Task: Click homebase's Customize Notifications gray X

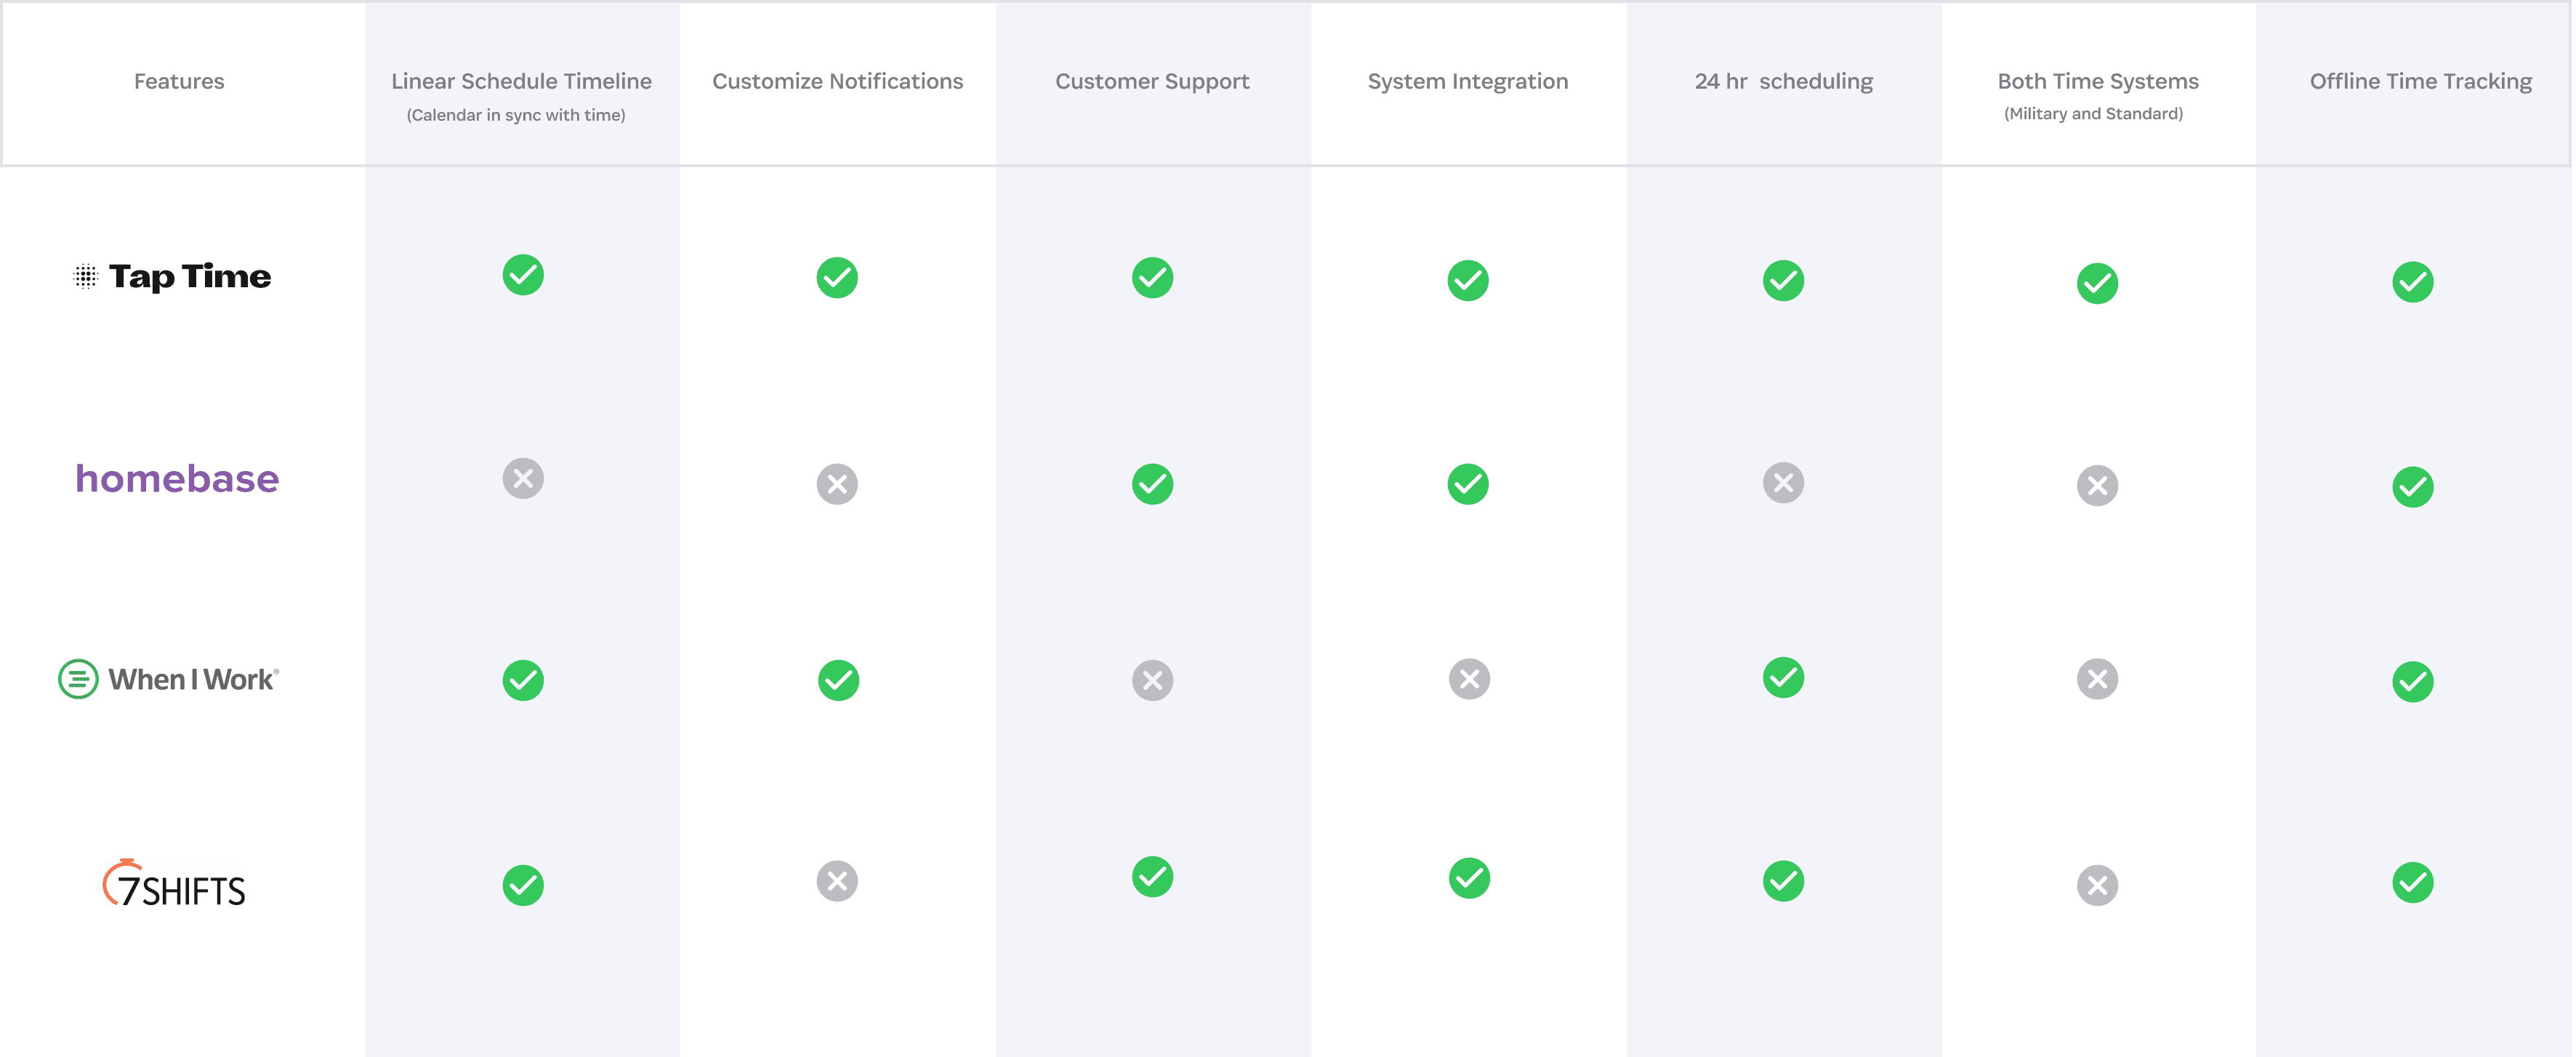Action: point(837,484)
